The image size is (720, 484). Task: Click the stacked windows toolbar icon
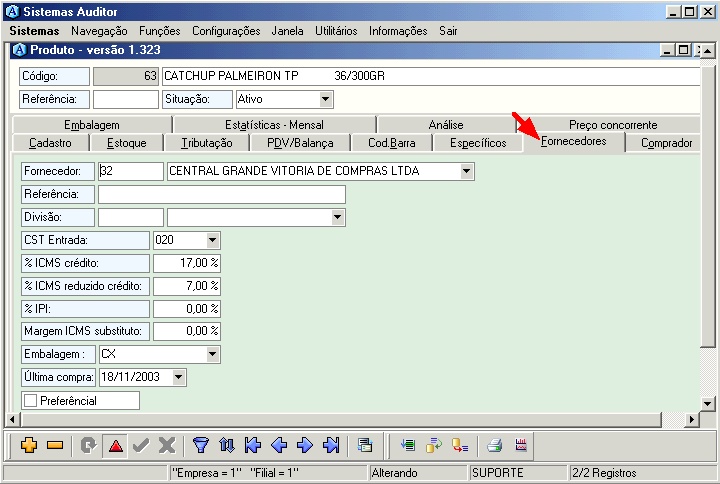click(365, 445)
